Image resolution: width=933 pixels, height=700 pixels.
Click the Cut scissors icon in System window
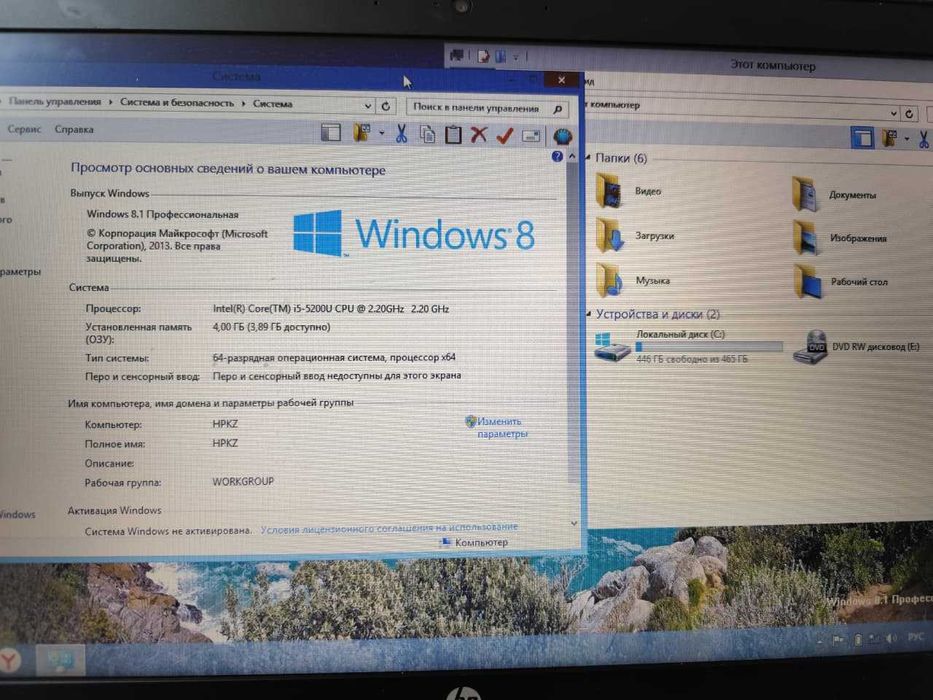pos(402,133)
